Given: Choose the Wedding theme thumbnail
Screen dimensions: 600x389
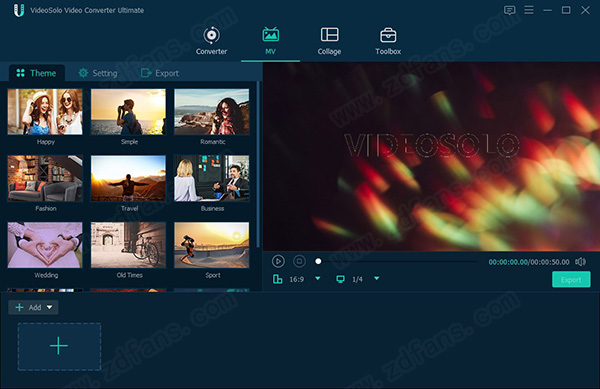Looking at the screenshot, I should (45, 245).
